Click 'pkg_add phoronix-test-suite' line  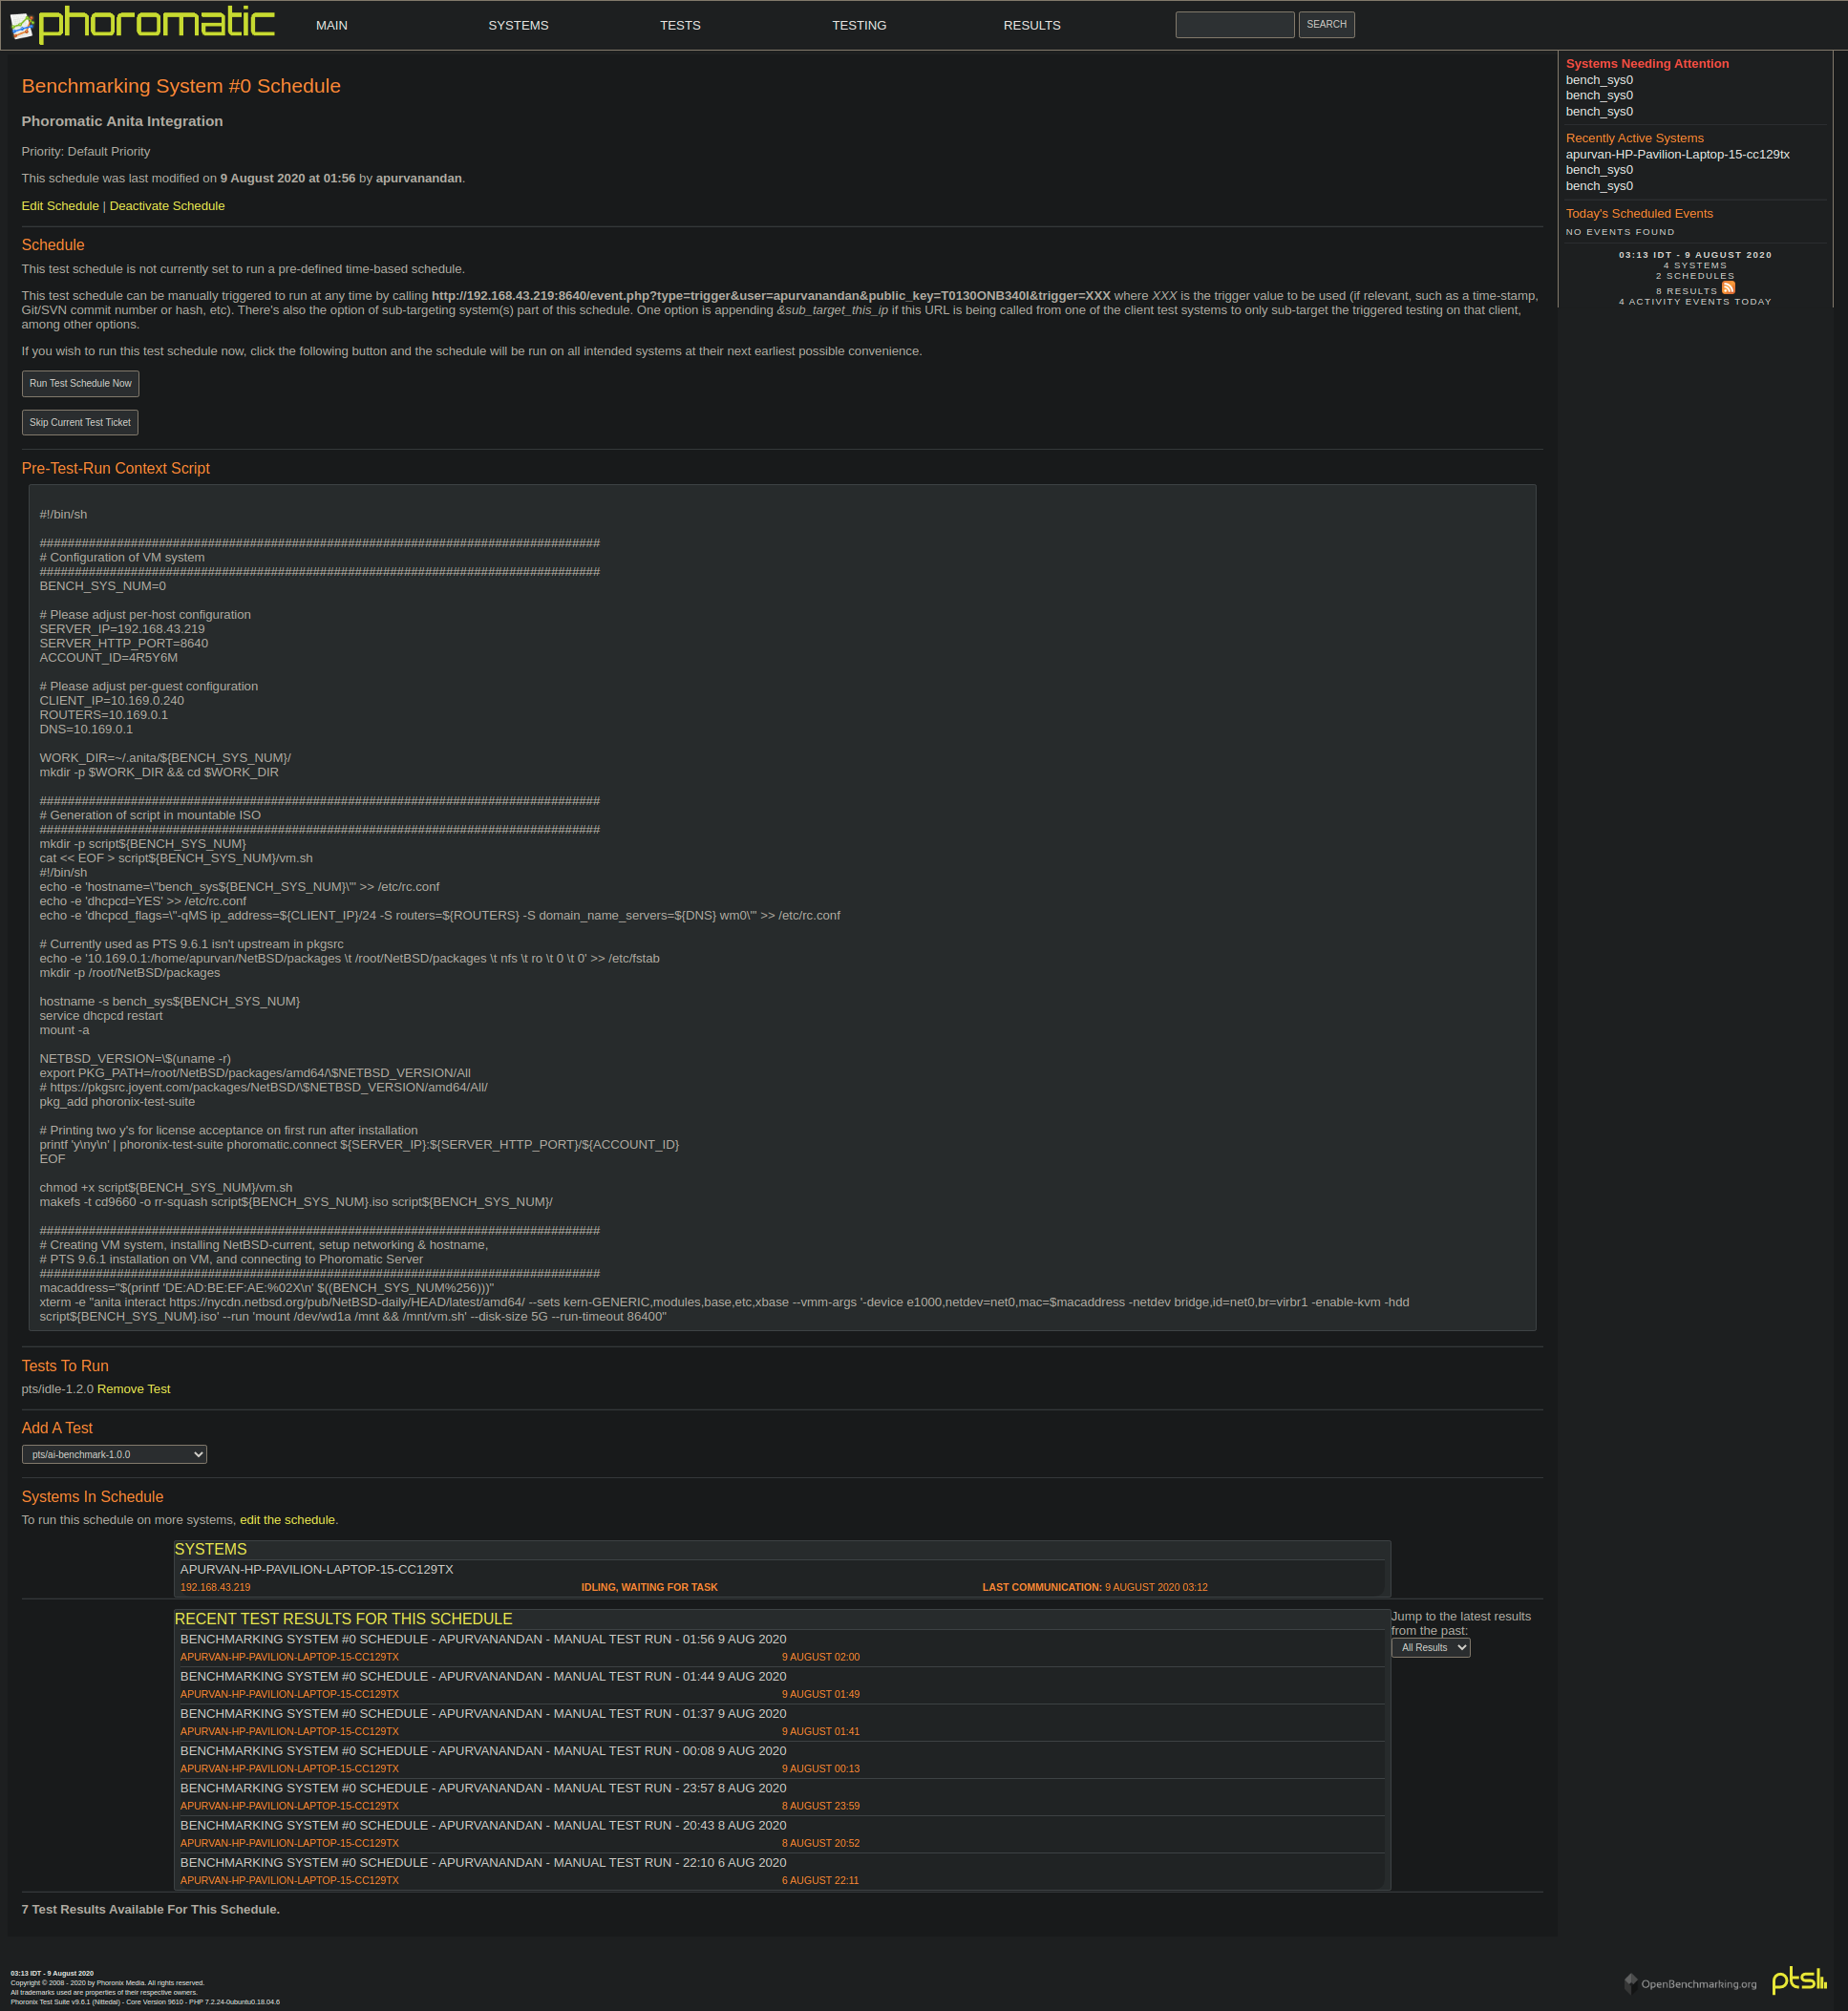[x=117, y=1102]
